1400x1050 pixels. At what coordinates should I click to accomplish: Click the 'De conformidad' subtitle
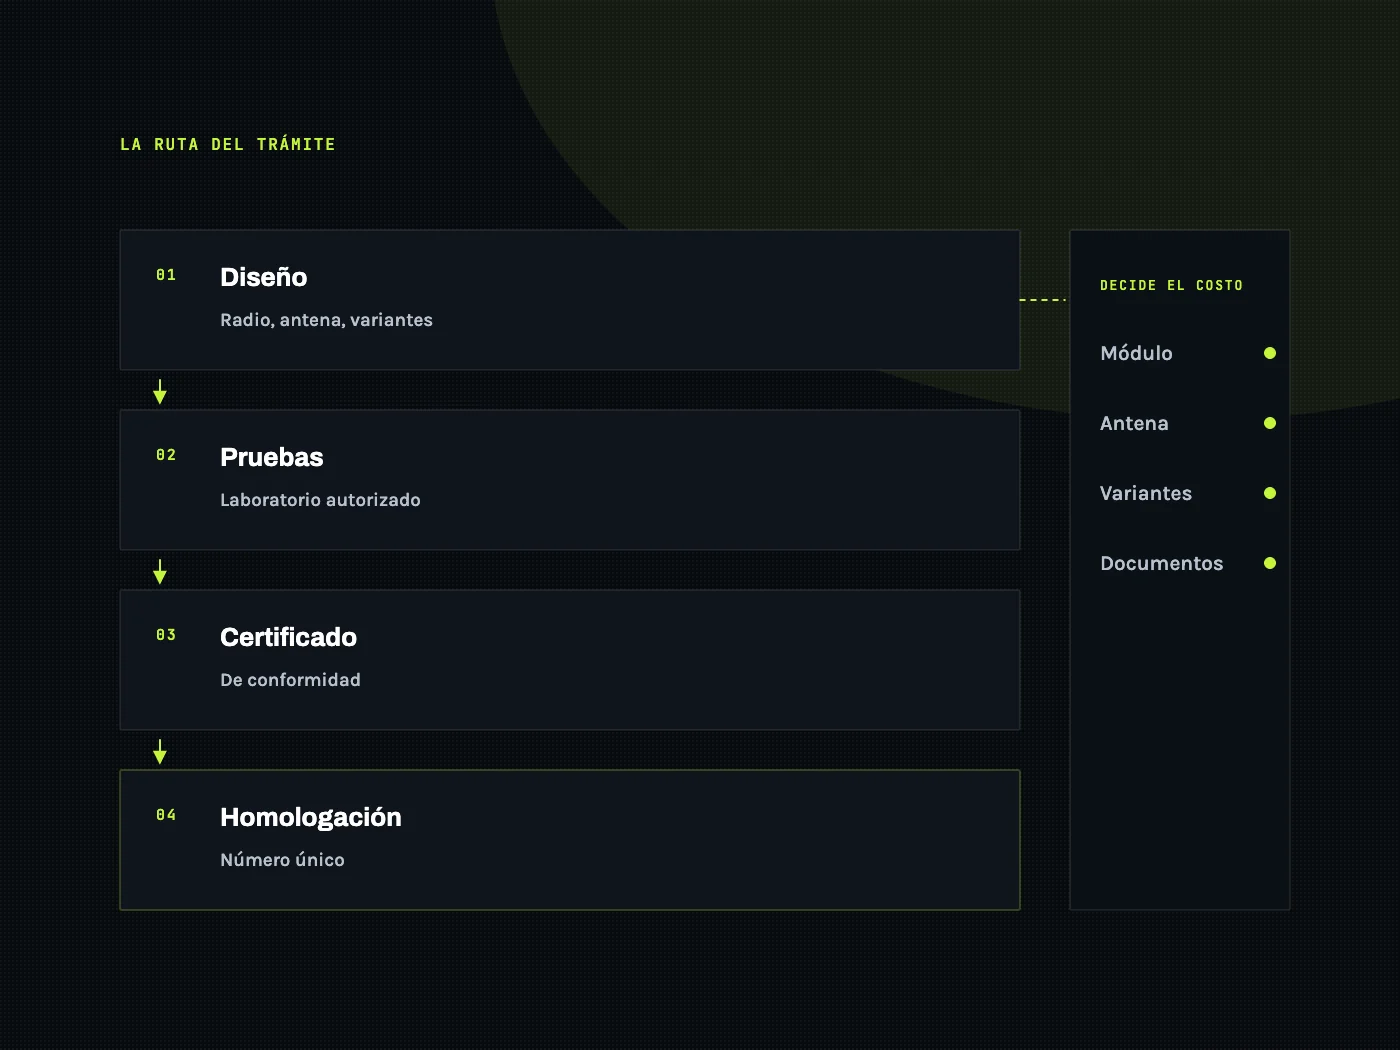point(290,680)
